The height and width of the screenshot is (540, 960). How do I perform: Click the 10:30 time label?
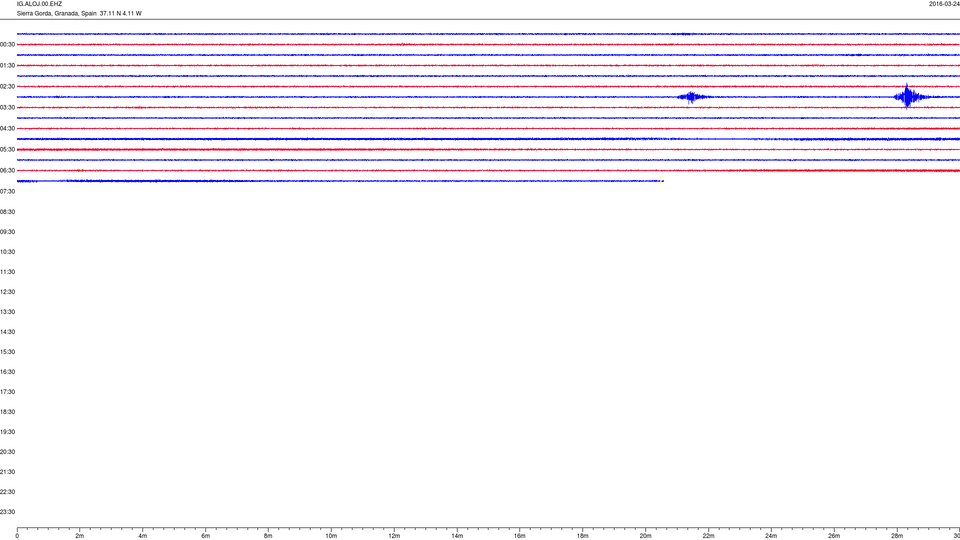[7, 252]
